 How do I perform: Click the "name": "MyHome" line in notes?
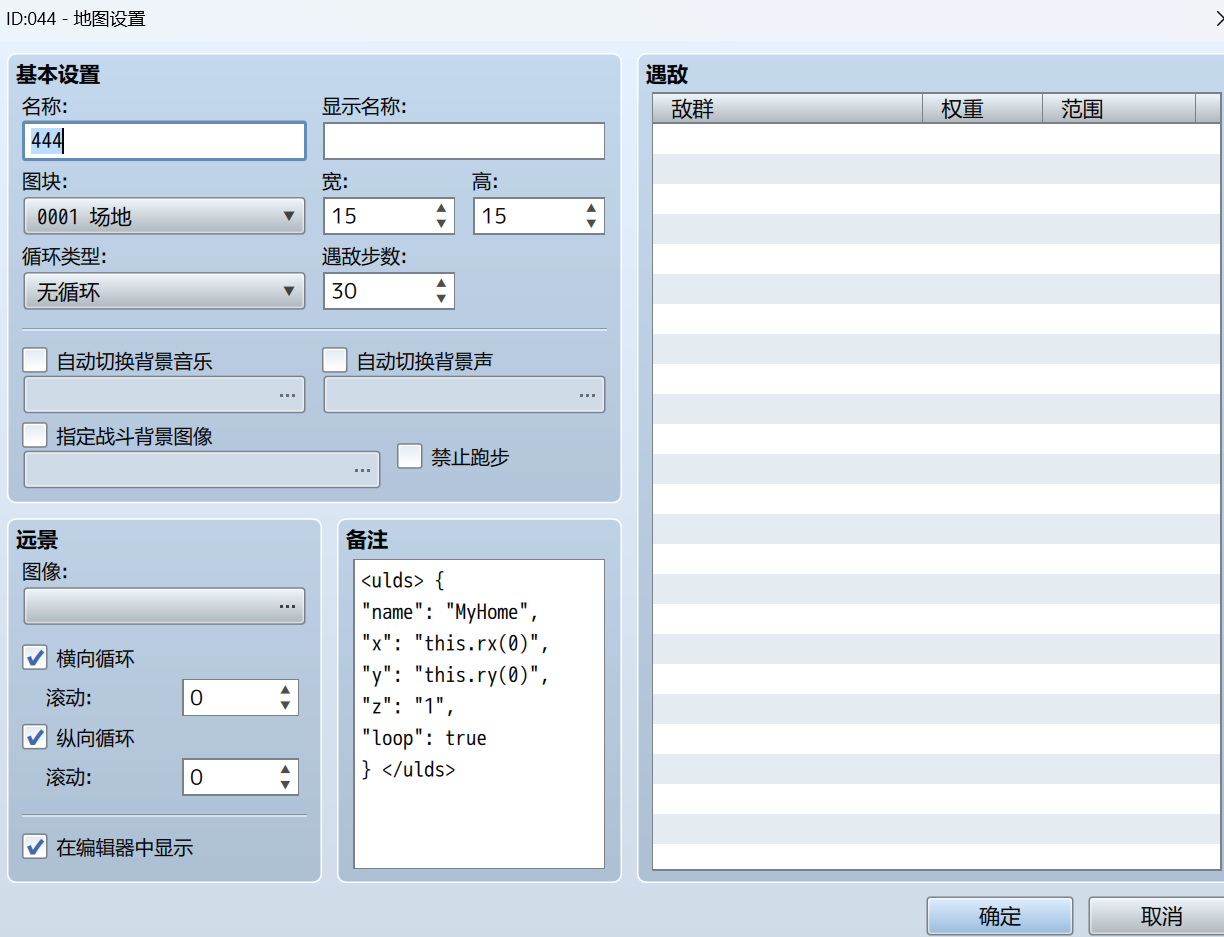450,612
